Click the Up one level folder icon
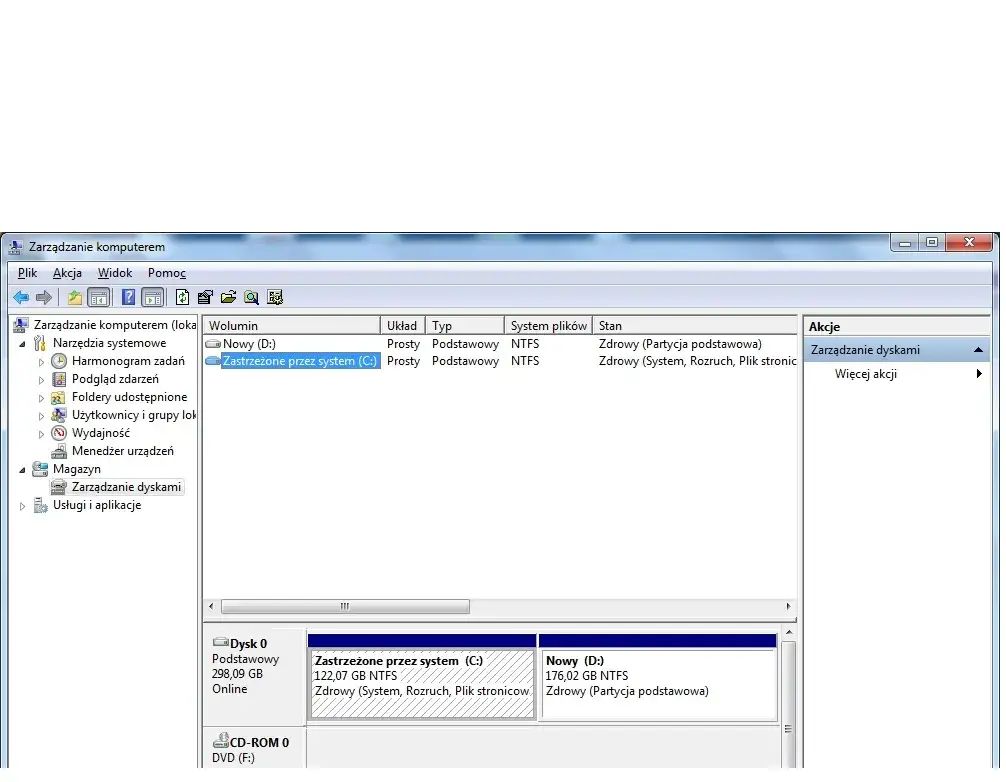Image resolution: width=1006 pixels, height=782 pixels. 74,297
